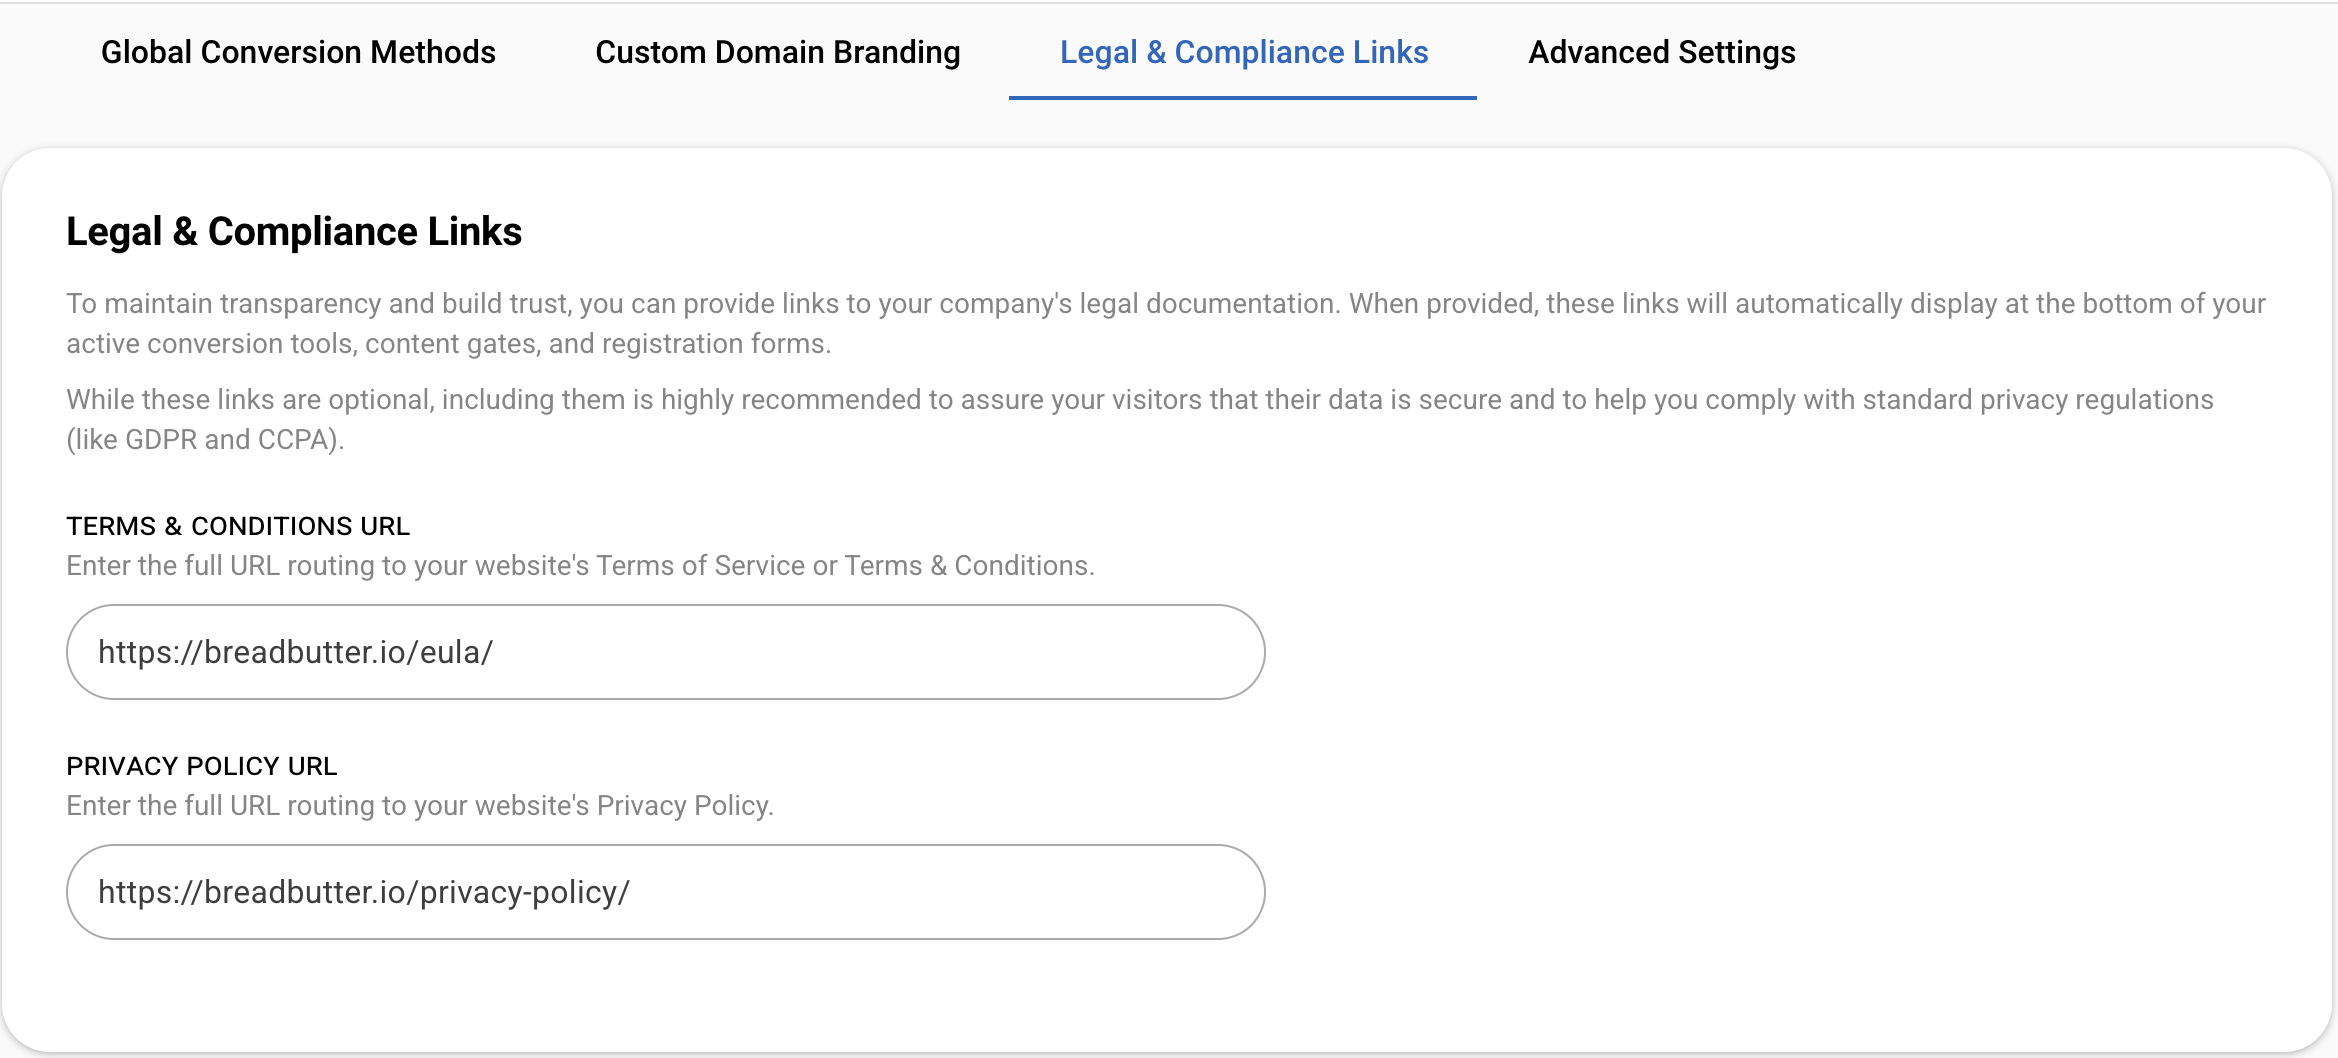Screen dimensions: 2338x1058
Task: Click the "(like GDPR and CCPA)." text line
Action: click(x=205, y=440)
